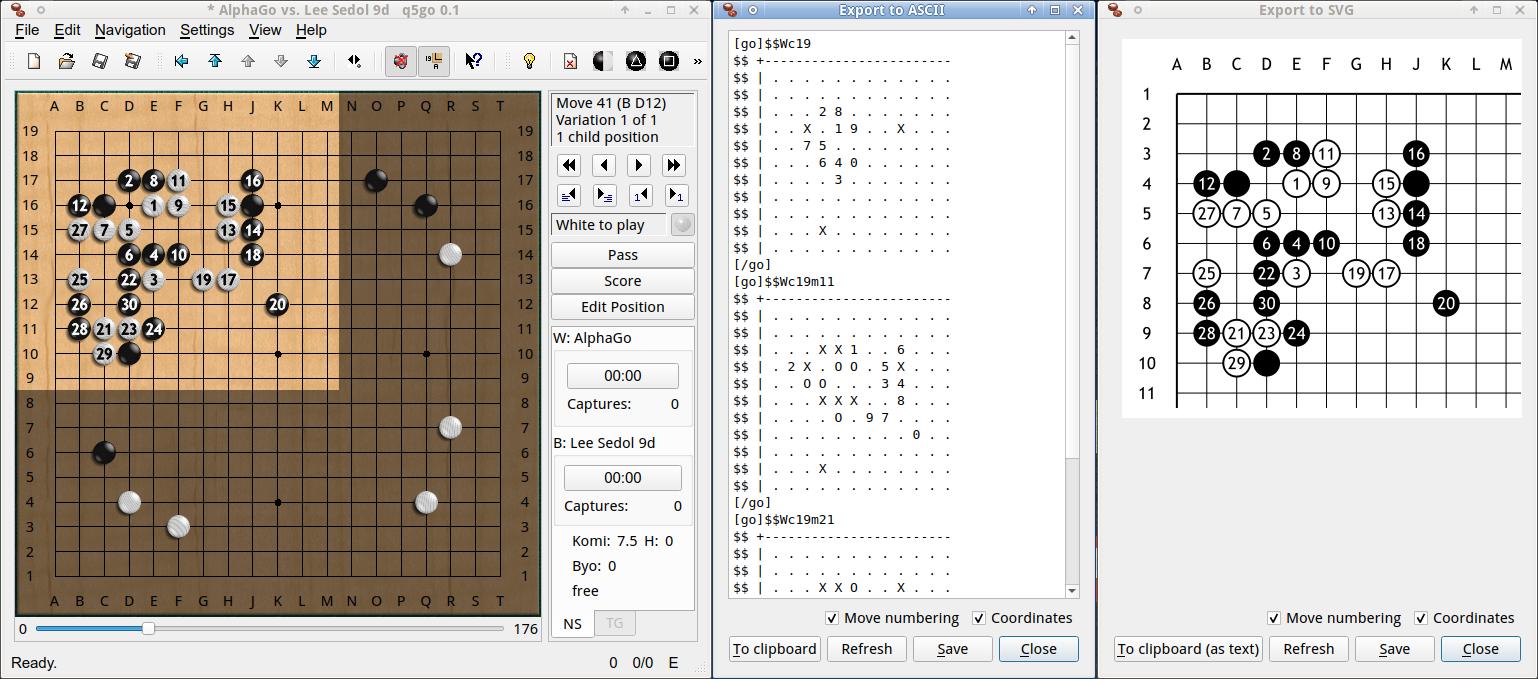Click the delete node red X icon
The height and width of the screenshot is (679, 1538).
click(x=570, y=61)
